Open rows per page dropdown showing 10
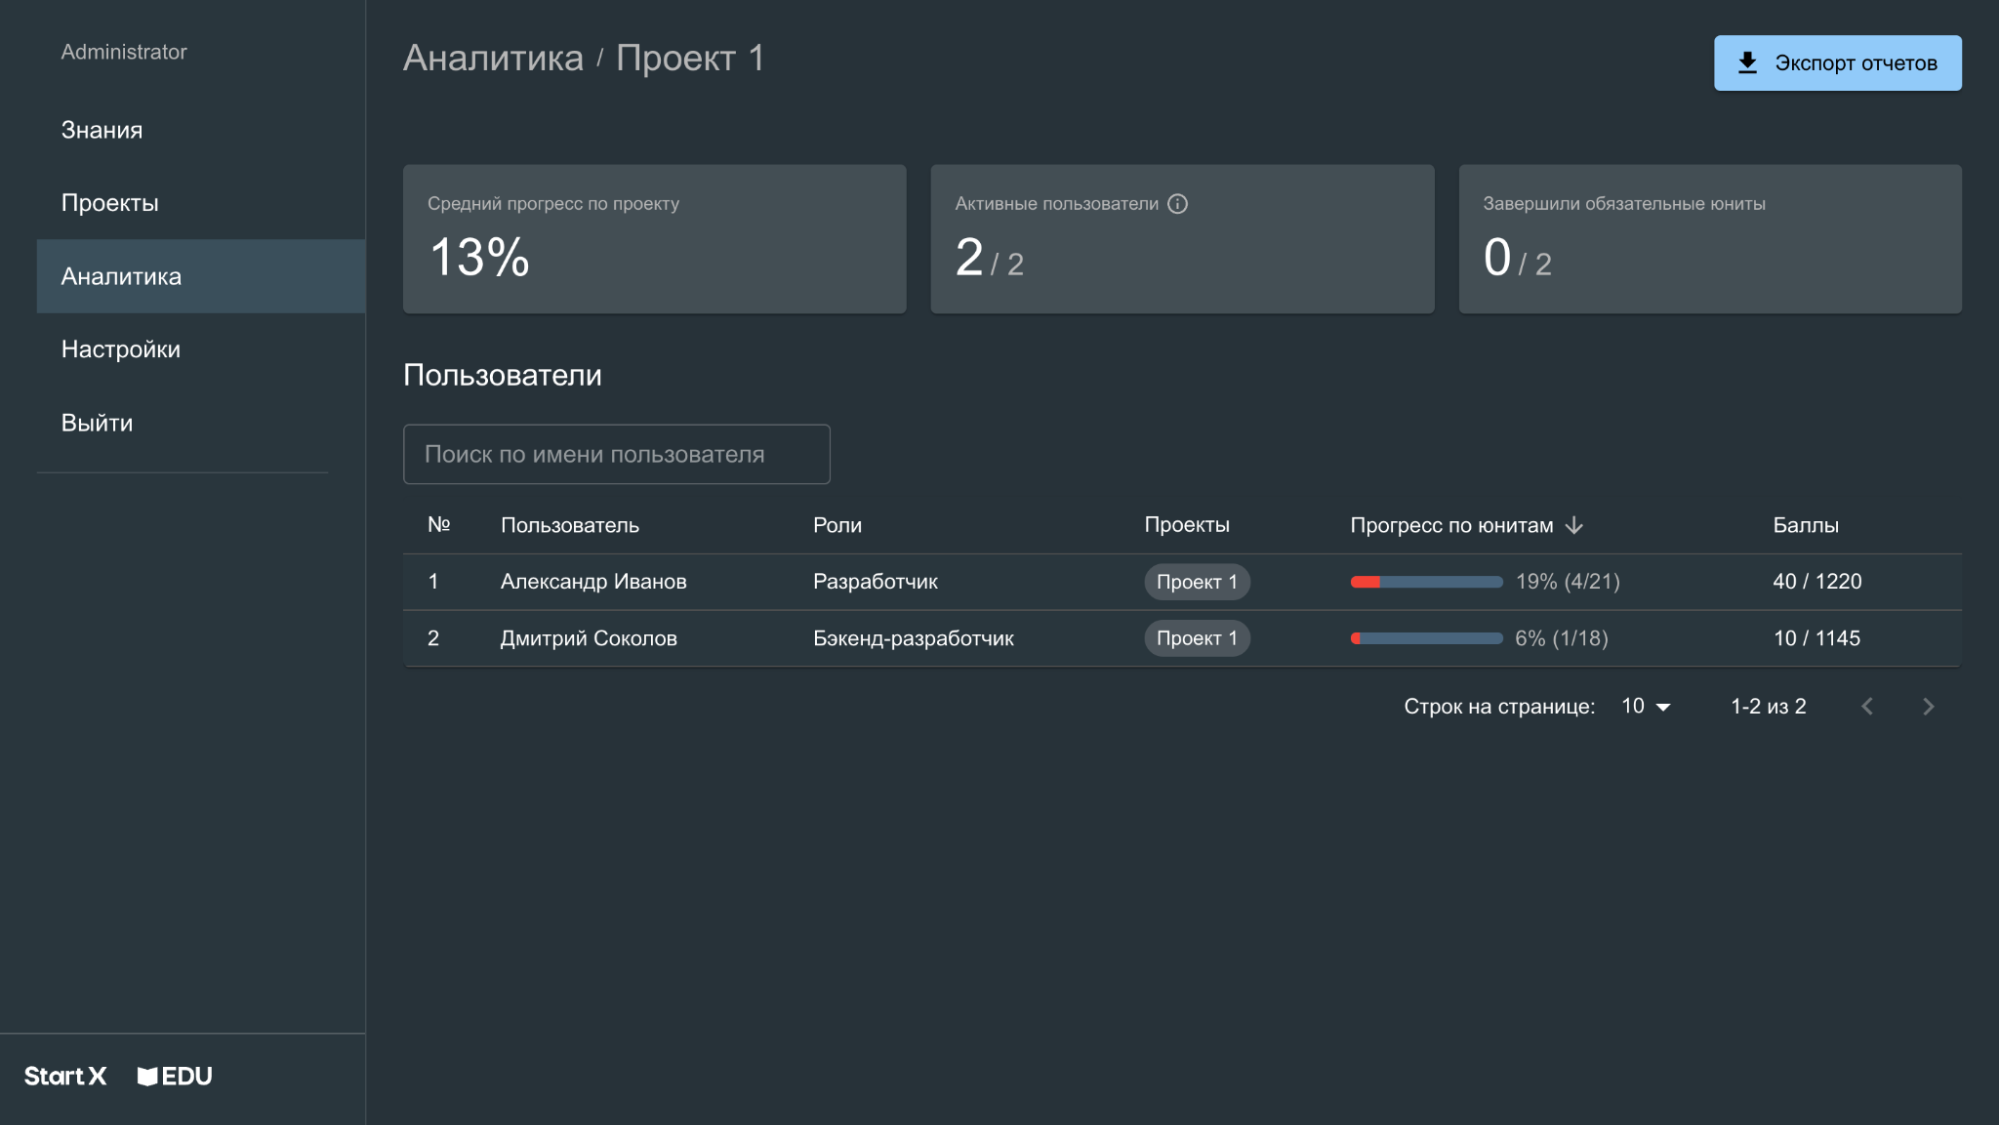1999x1126 pixels. tap(1645, 707)
